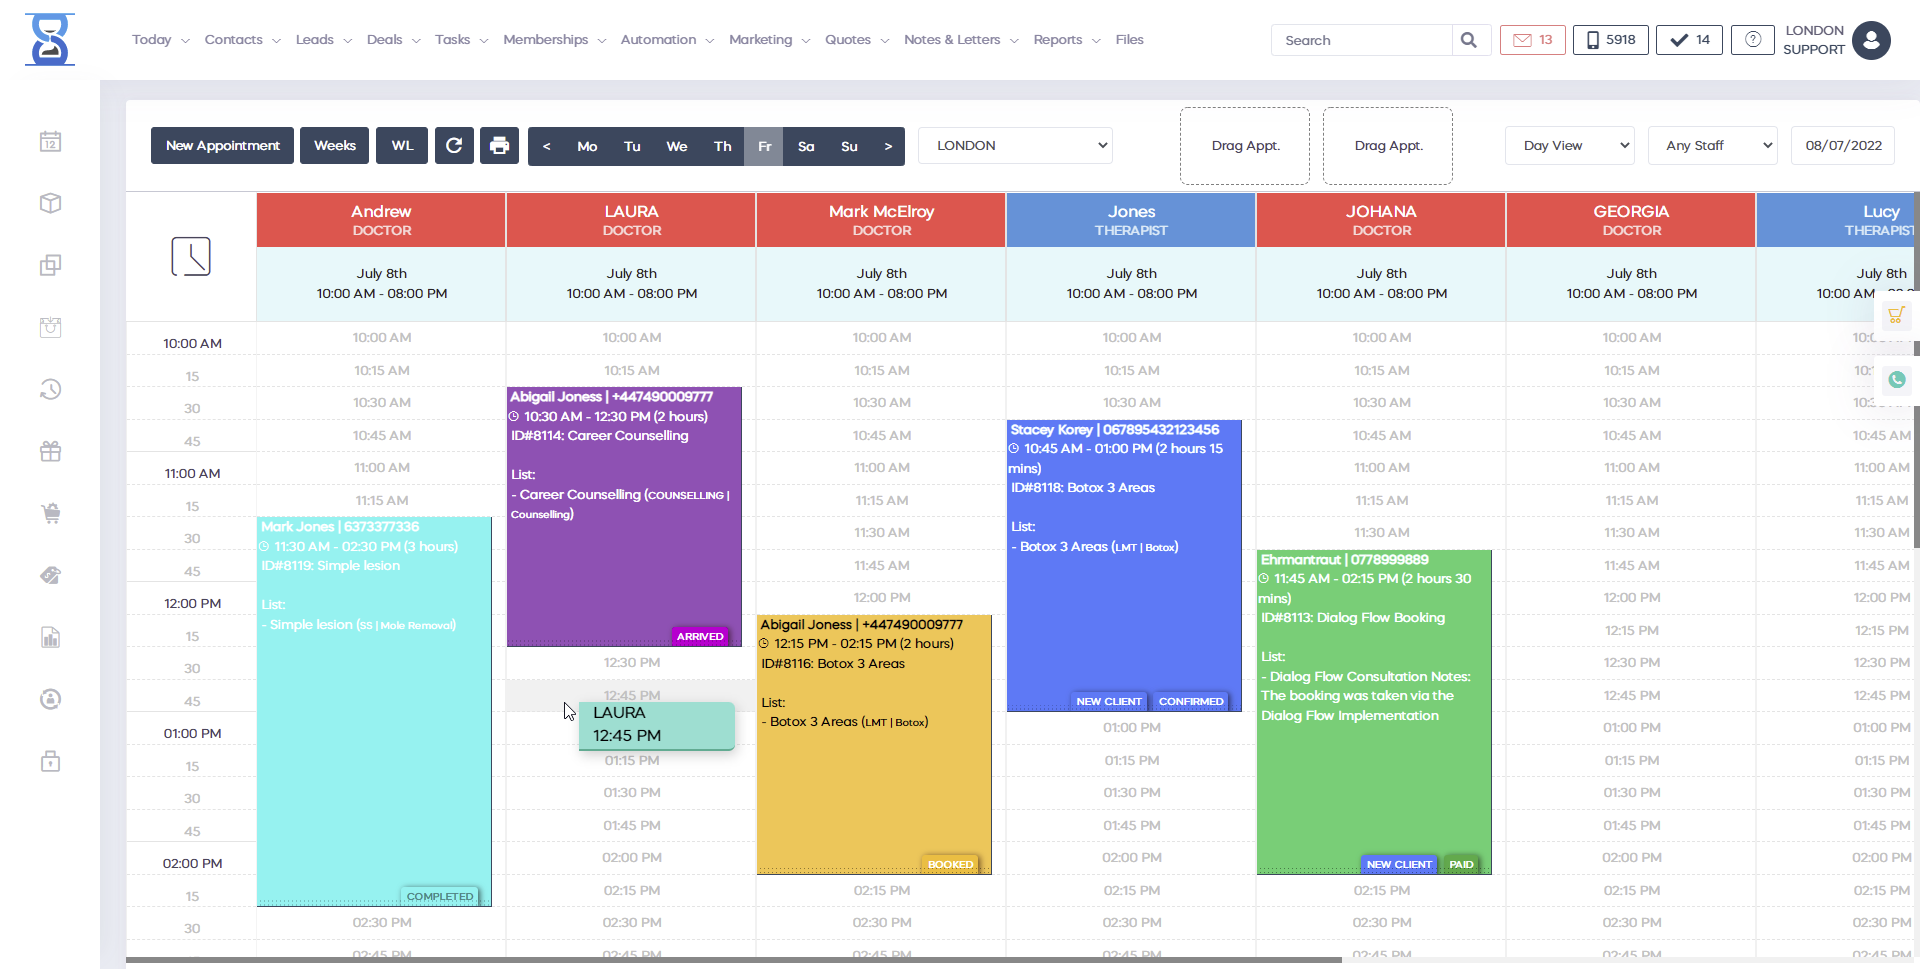Open the Any Staff filter dropdown
Viewport: 1920px width, 969px height.
[x=1712, y=146]
